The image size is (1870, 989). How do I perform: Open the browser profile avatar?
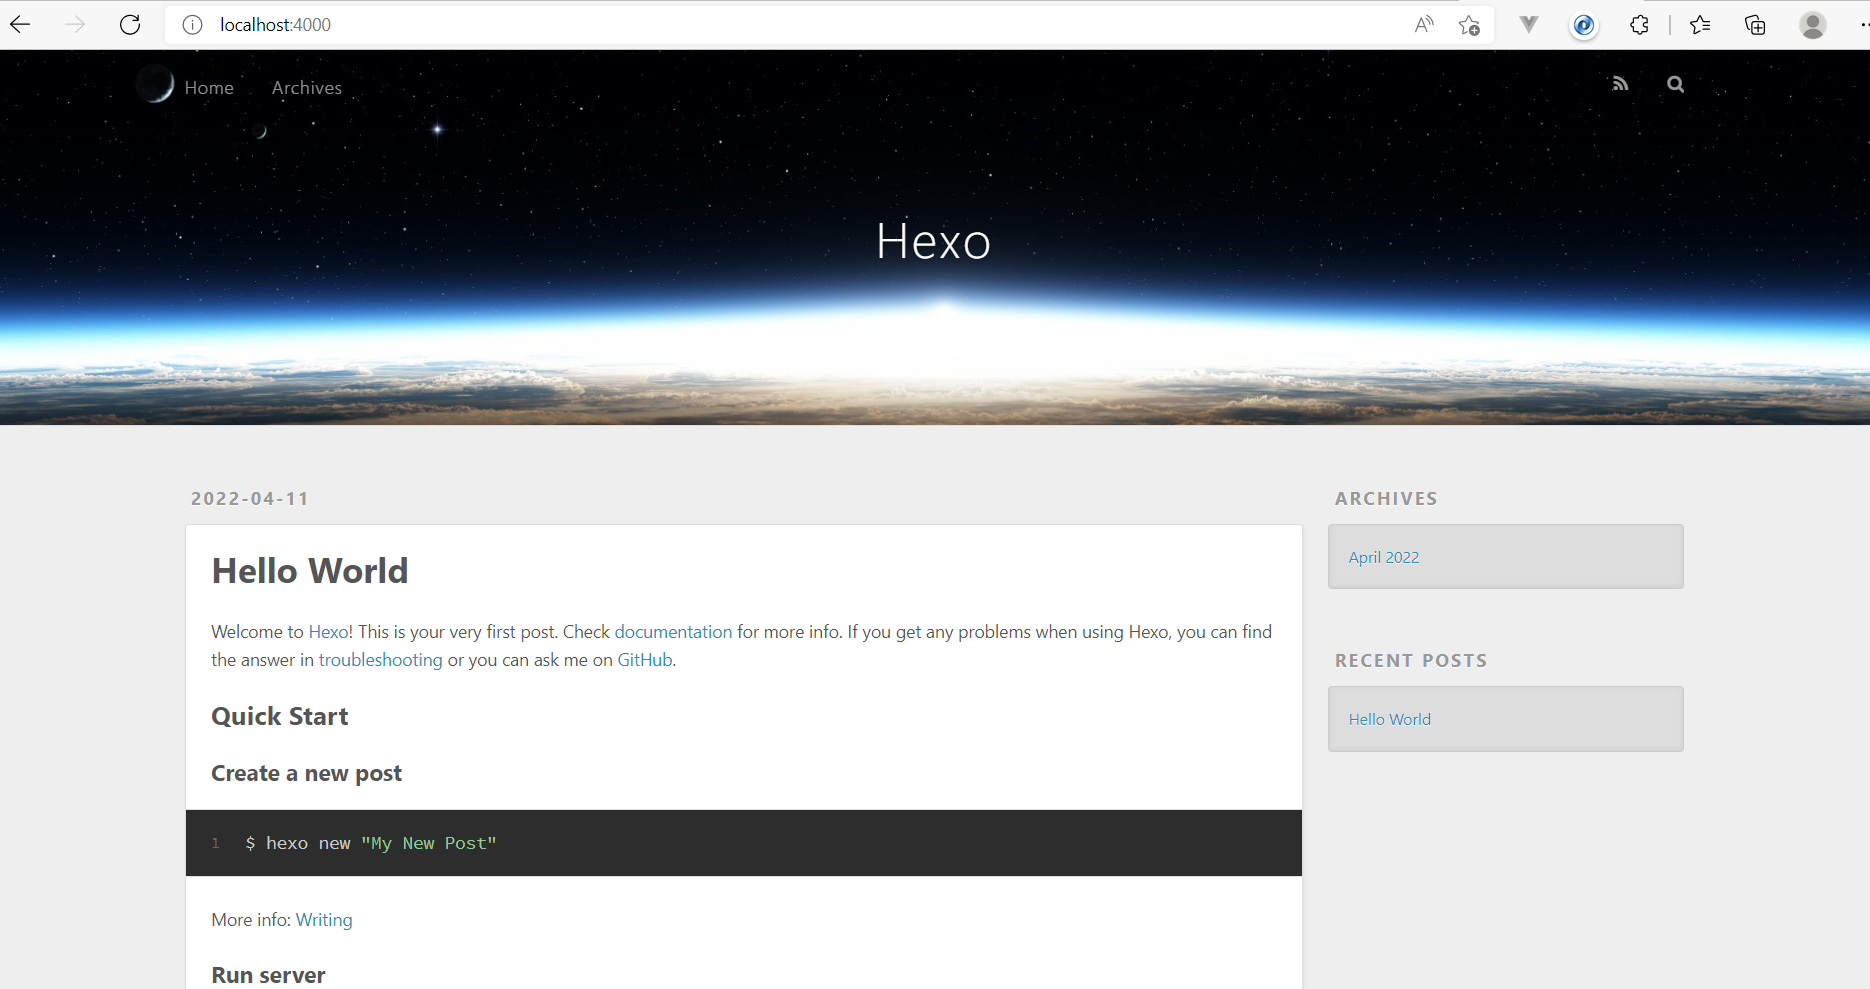(1813, 25)
